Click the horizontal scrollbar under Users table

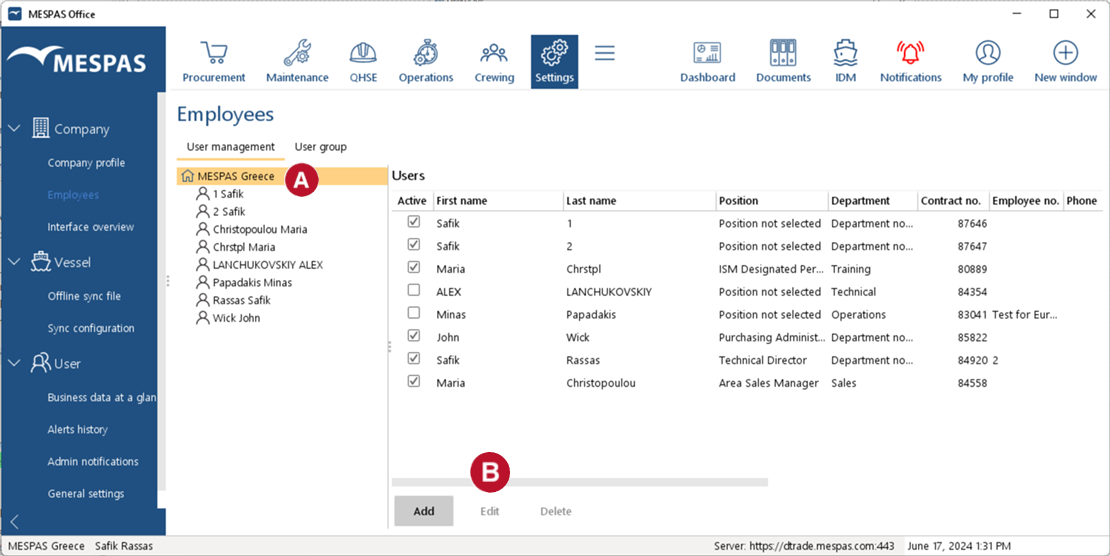580,482
